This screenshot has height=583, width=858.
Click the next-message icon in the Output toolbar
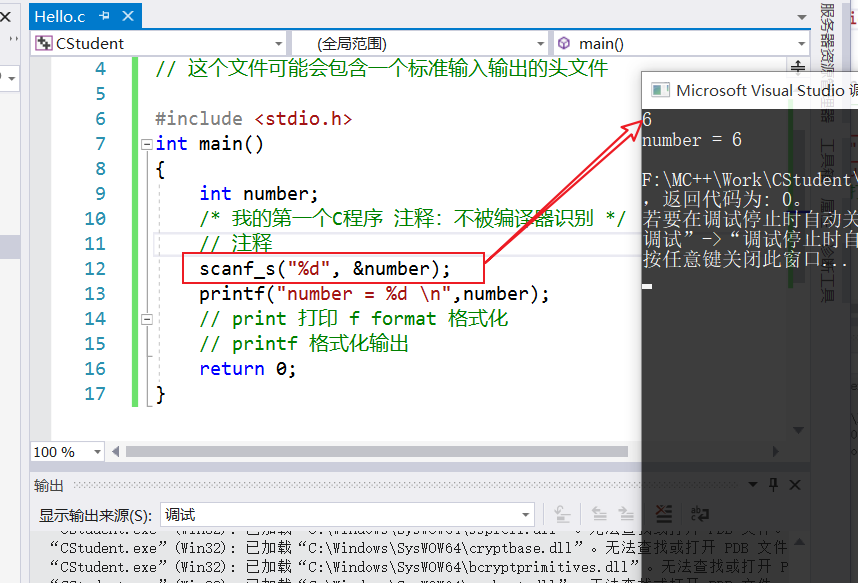click(x=624, y=512)
